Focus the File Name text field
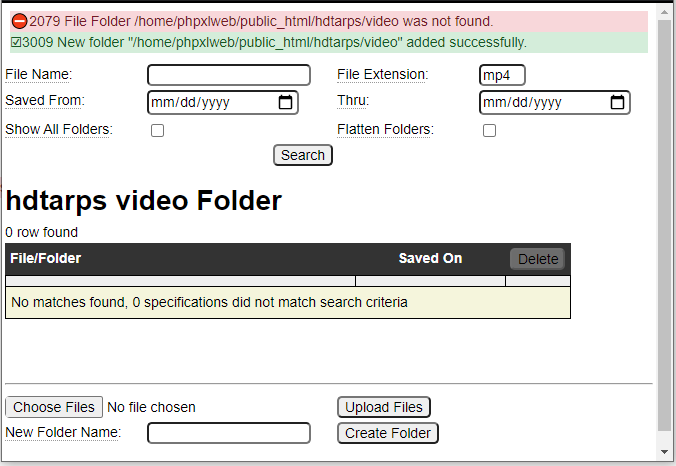The width and height of the screenshot is (676, 466). (x=228, y=75)
